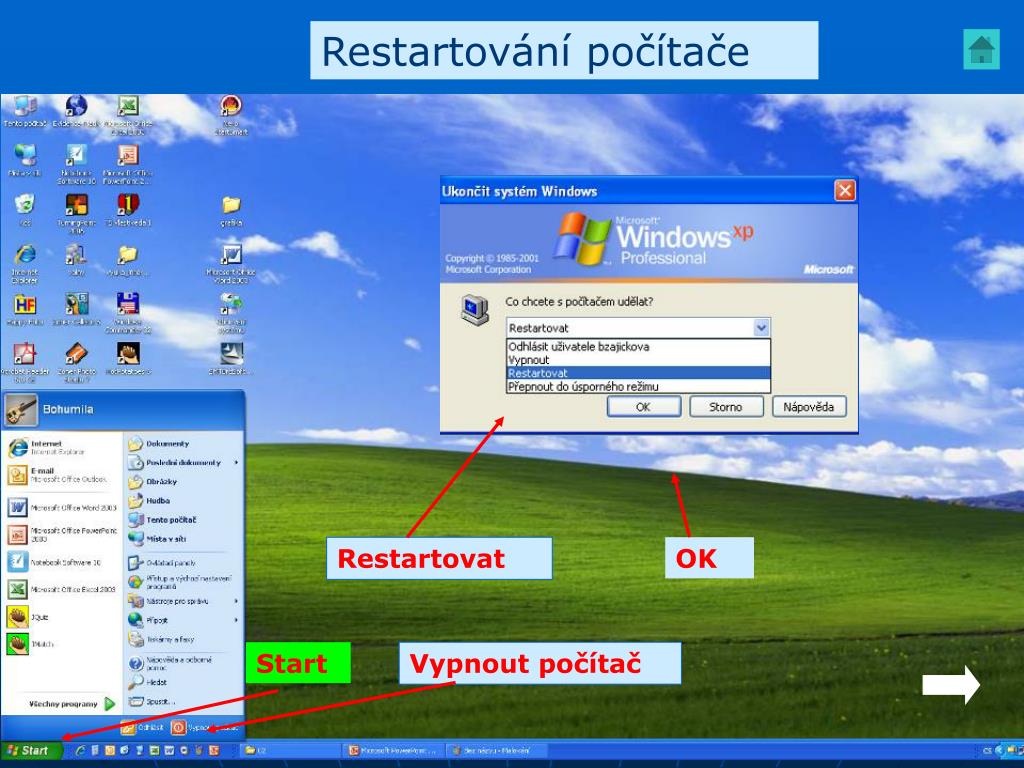Select Vypnout in shutdown dropdown list
Screen dimensions: 1024x768
click(638, 360)
